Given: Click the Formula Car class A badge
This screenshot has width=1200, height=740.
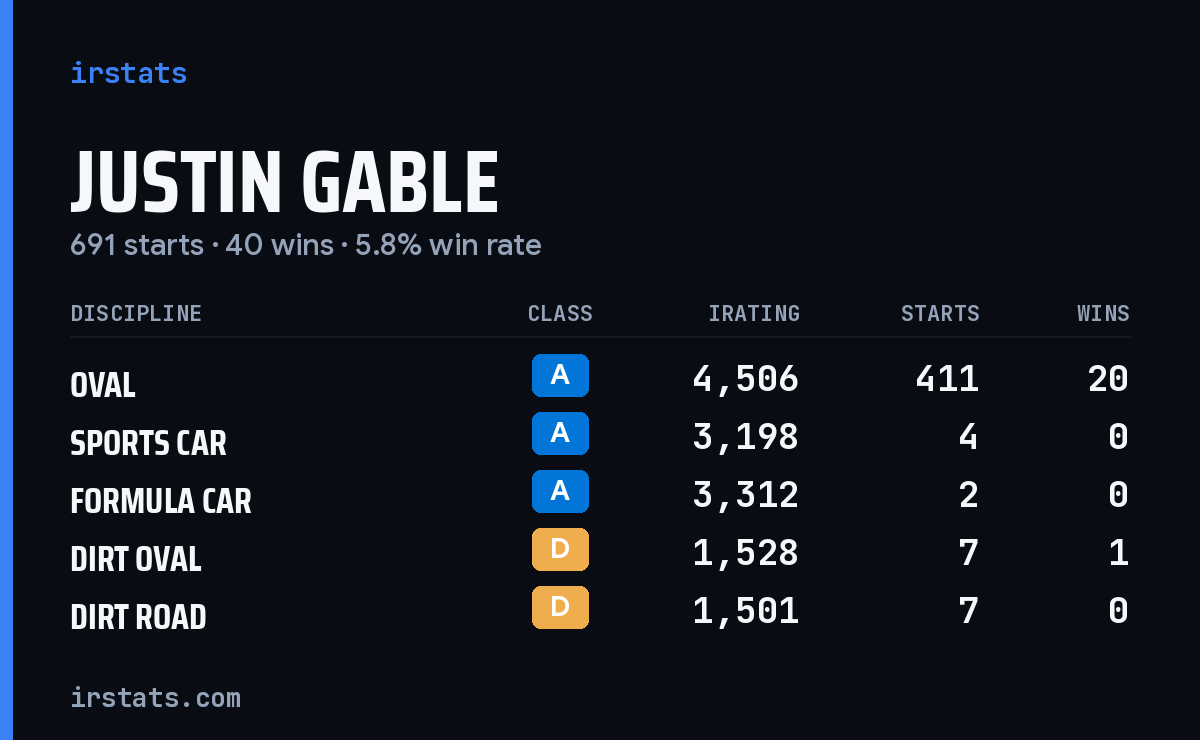Looking at the screenshot, I should (560, 491).
